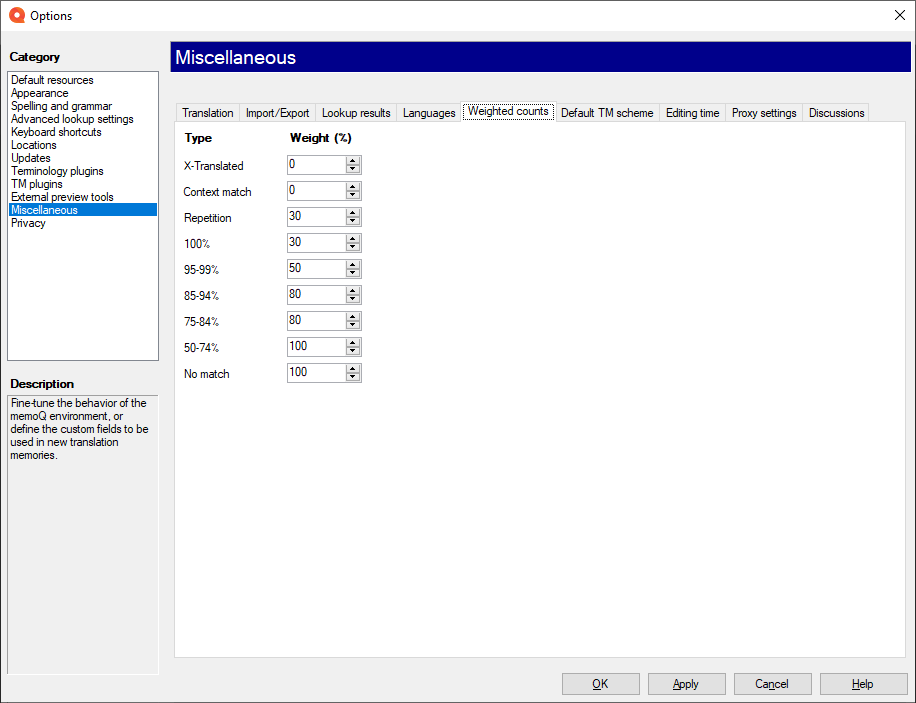Click the memoQ icon in title bar
This screenshot has height=703, width=916.
[16, 15]
